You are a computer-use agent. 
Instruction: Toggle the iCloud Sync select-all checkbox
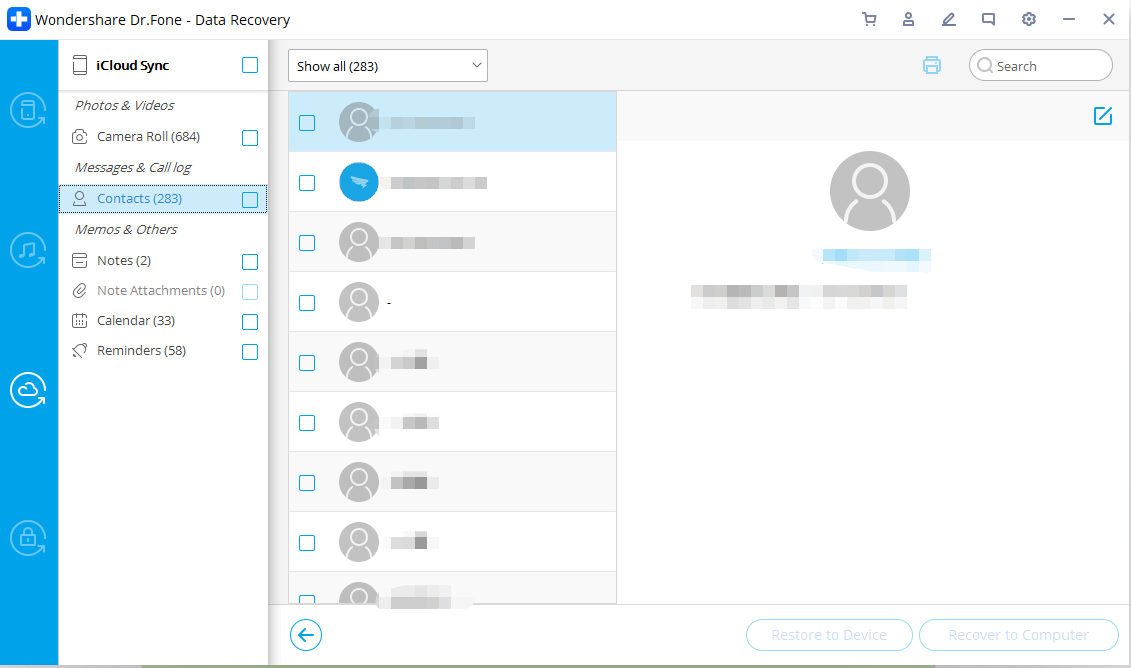coord(250,65)
